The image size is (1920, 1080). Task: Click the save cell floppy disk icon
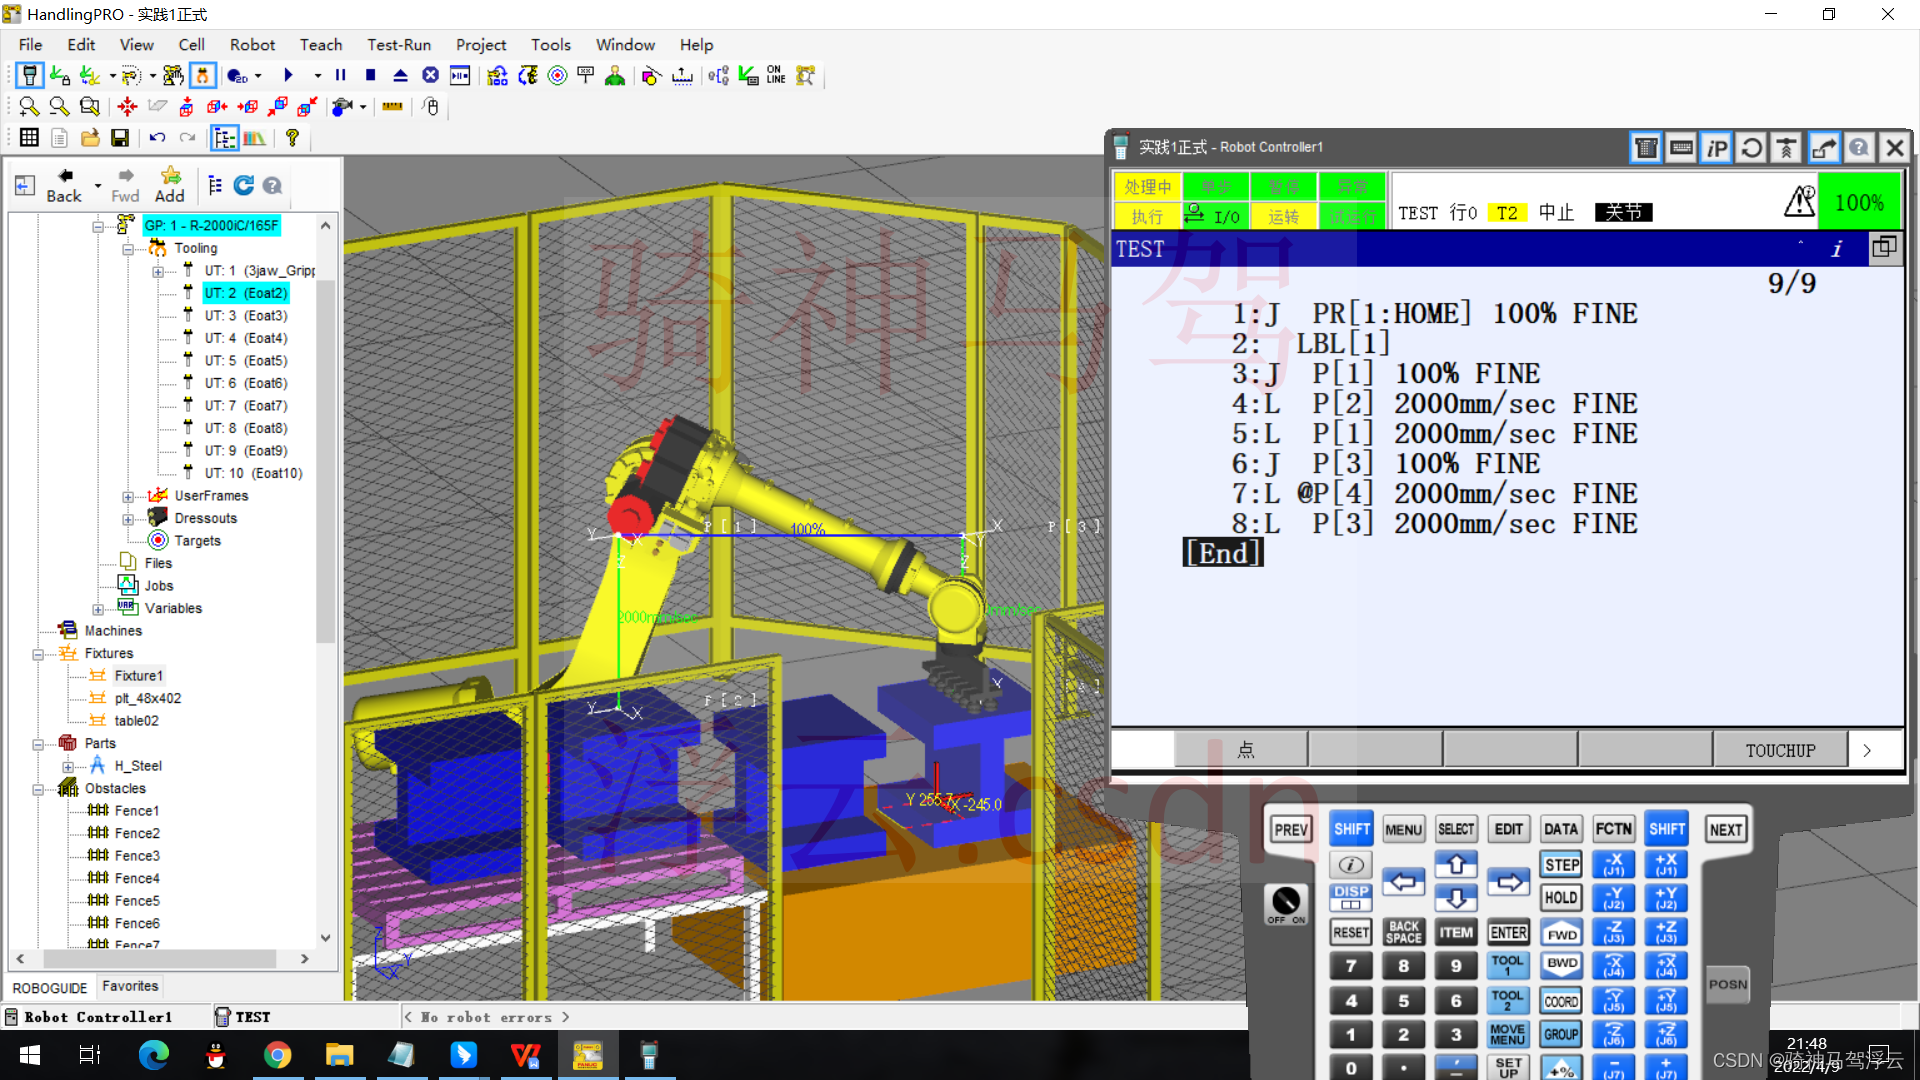[x=120, y=138]
